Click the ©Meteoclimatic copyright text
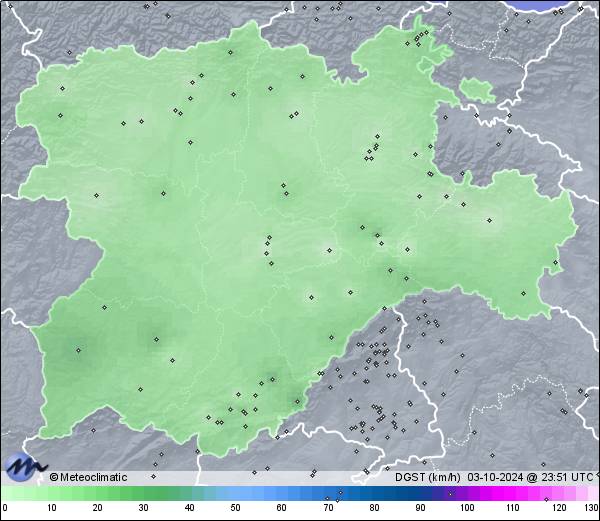This screenshot has height=521, width=600. (x=88, y=477)
